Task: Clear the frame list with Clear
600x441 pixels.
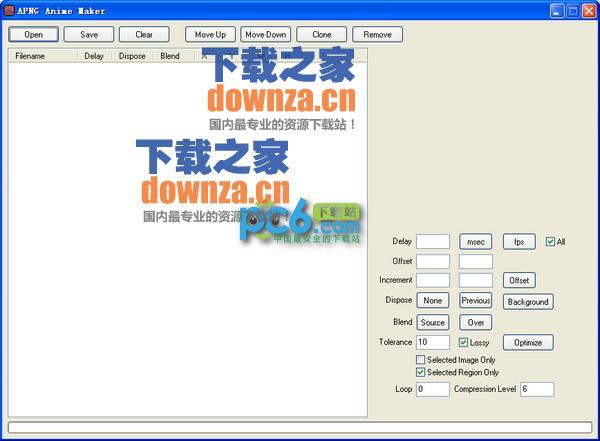Action: point(144,34)
